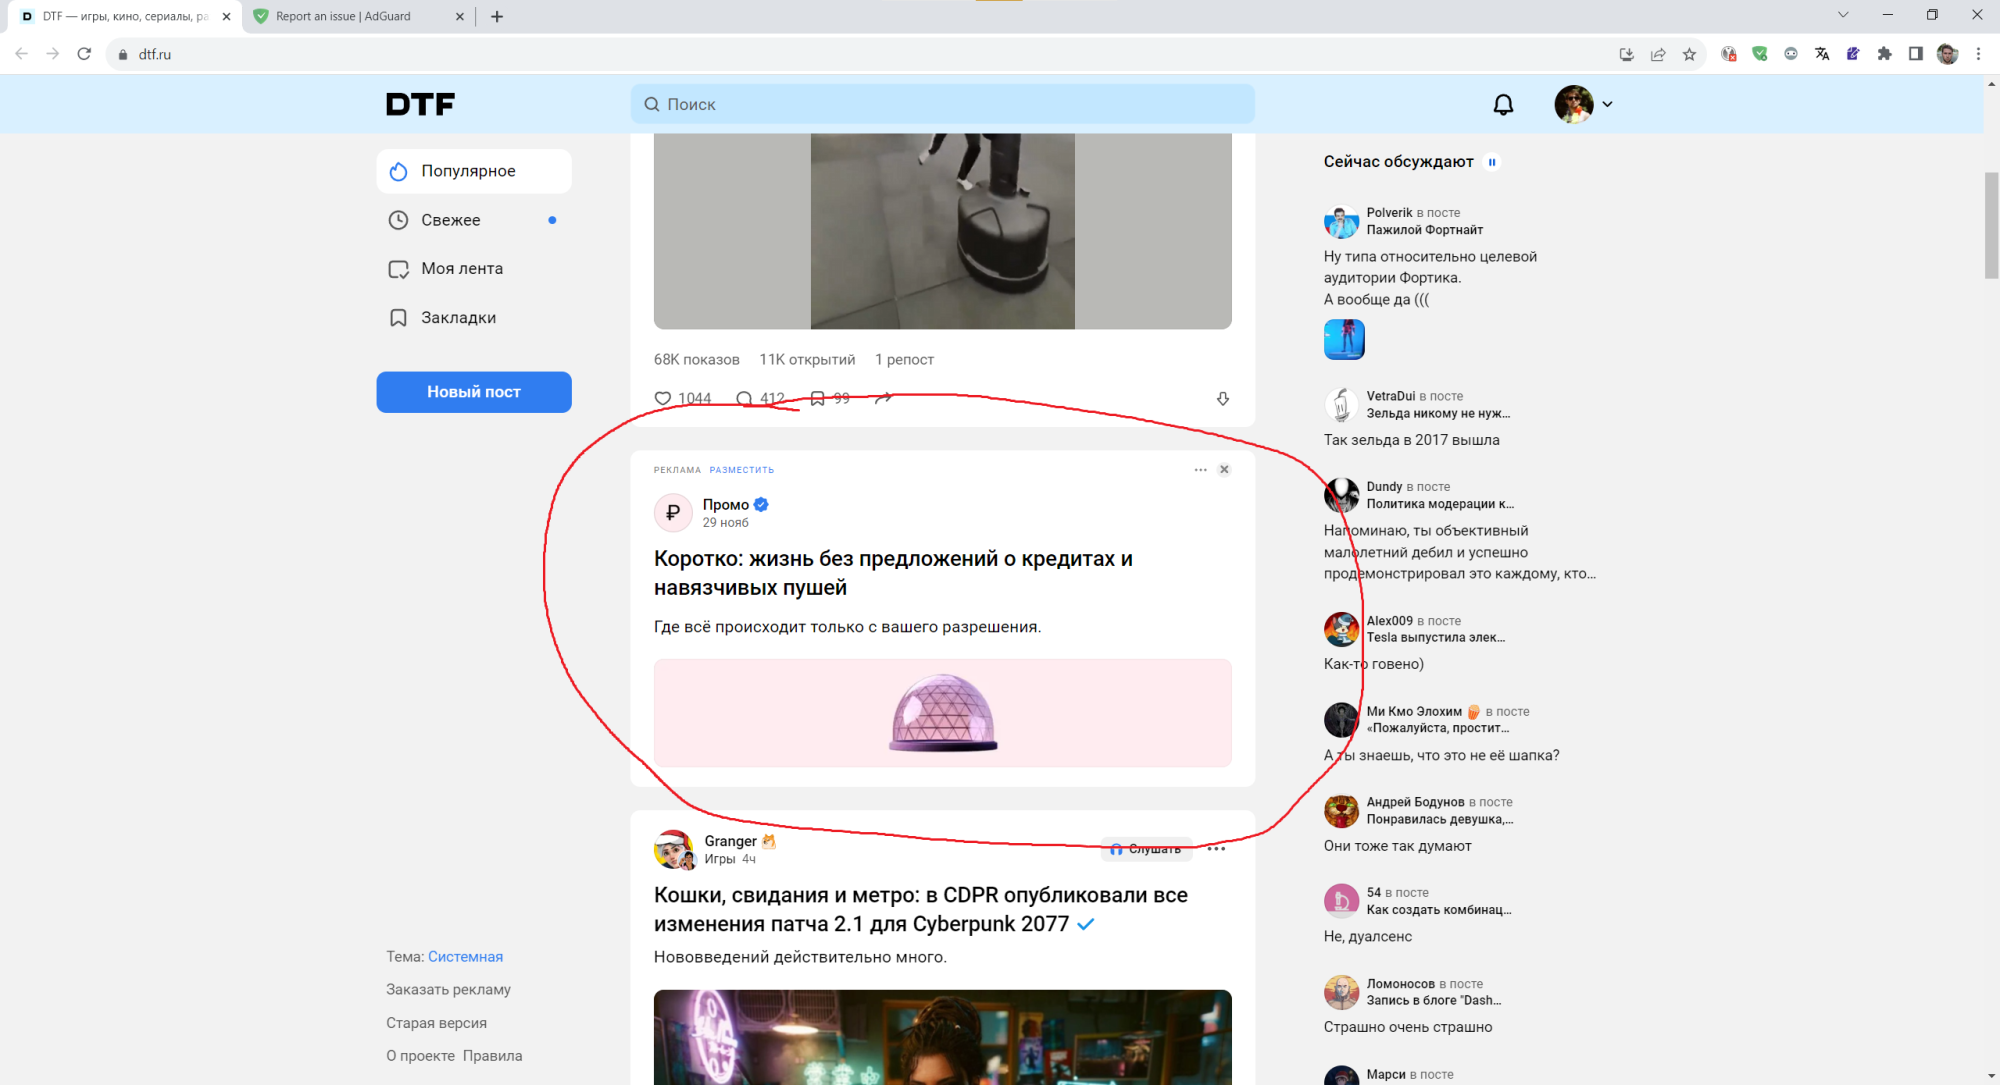The image size is (2000, 1085).
Task: Like the post using the heart icon
Action: point(664,398)
